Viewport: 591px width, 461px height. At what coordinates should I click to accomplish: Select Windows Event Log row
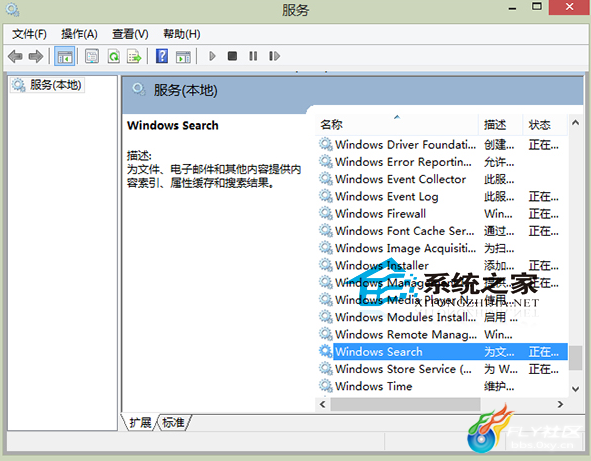tap(442, 197)
